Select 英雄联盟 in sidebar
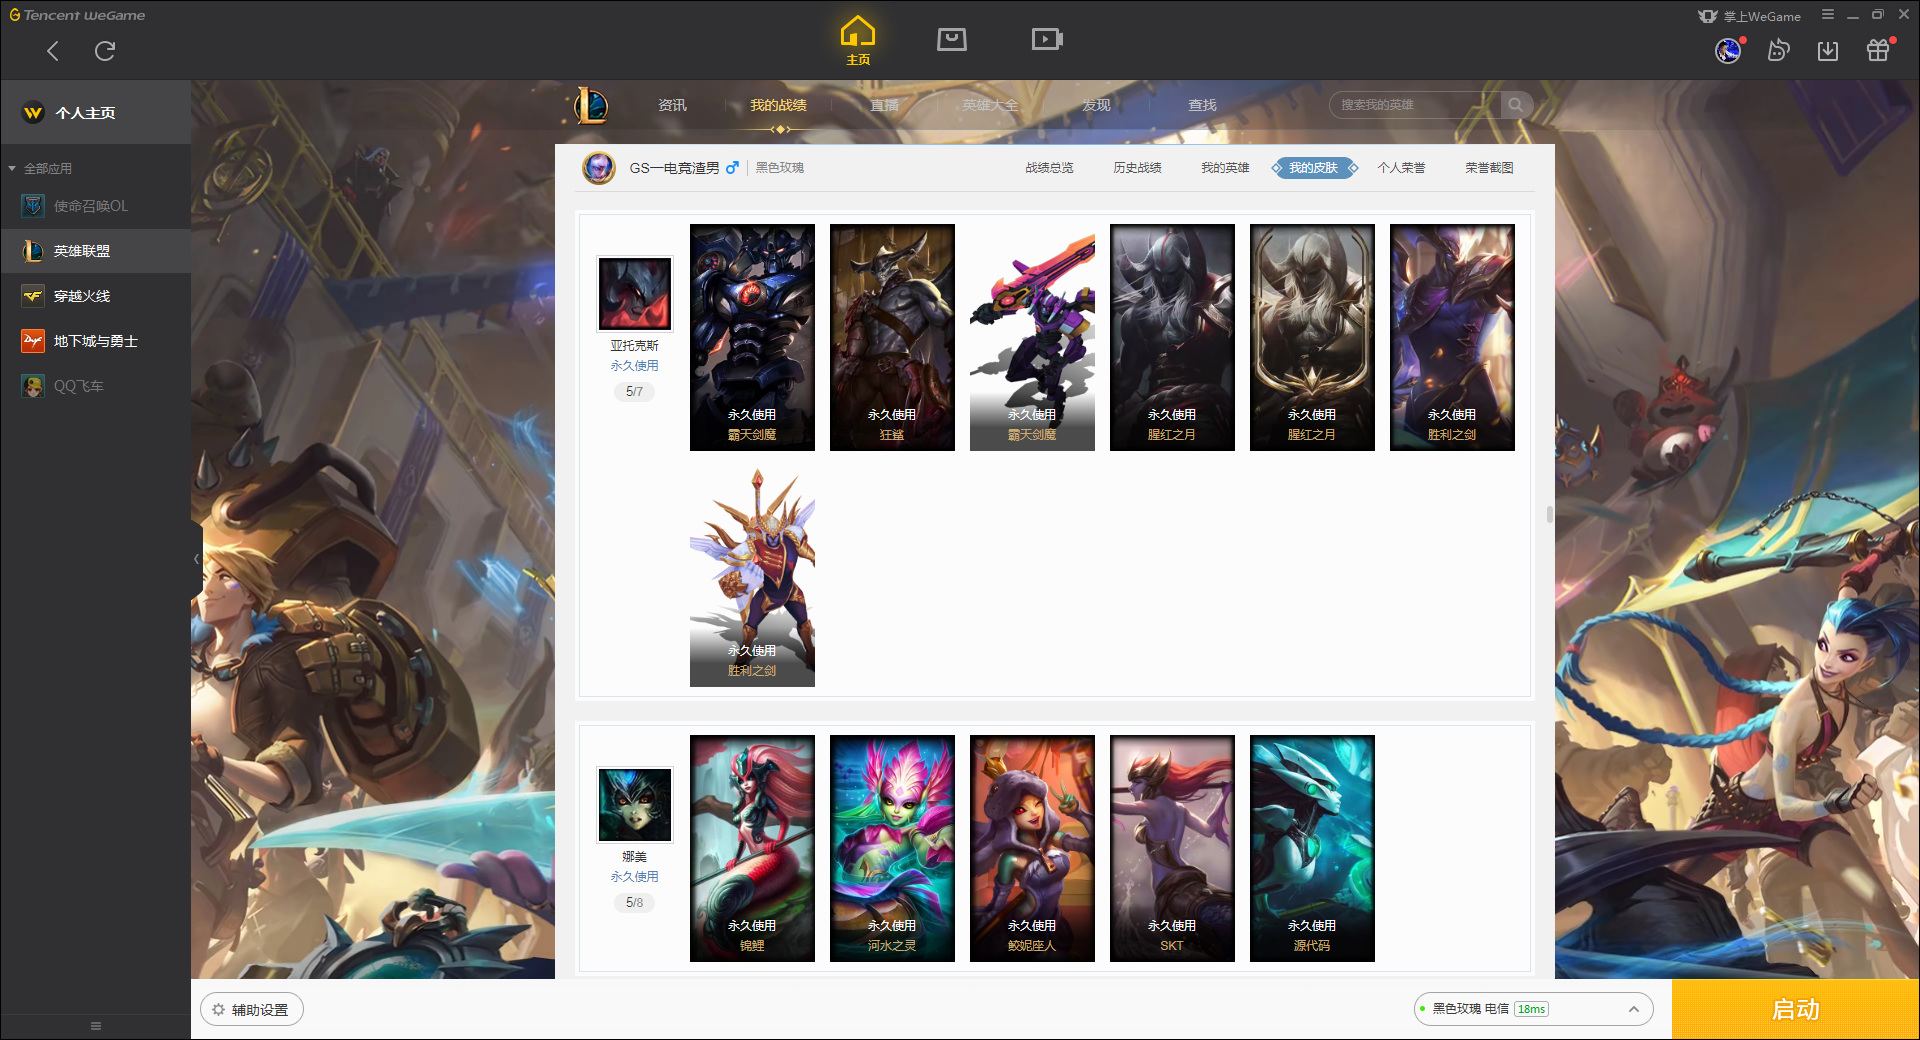Image resolution: width=1920 pixels, height=1040 pixels. point(95,251)
